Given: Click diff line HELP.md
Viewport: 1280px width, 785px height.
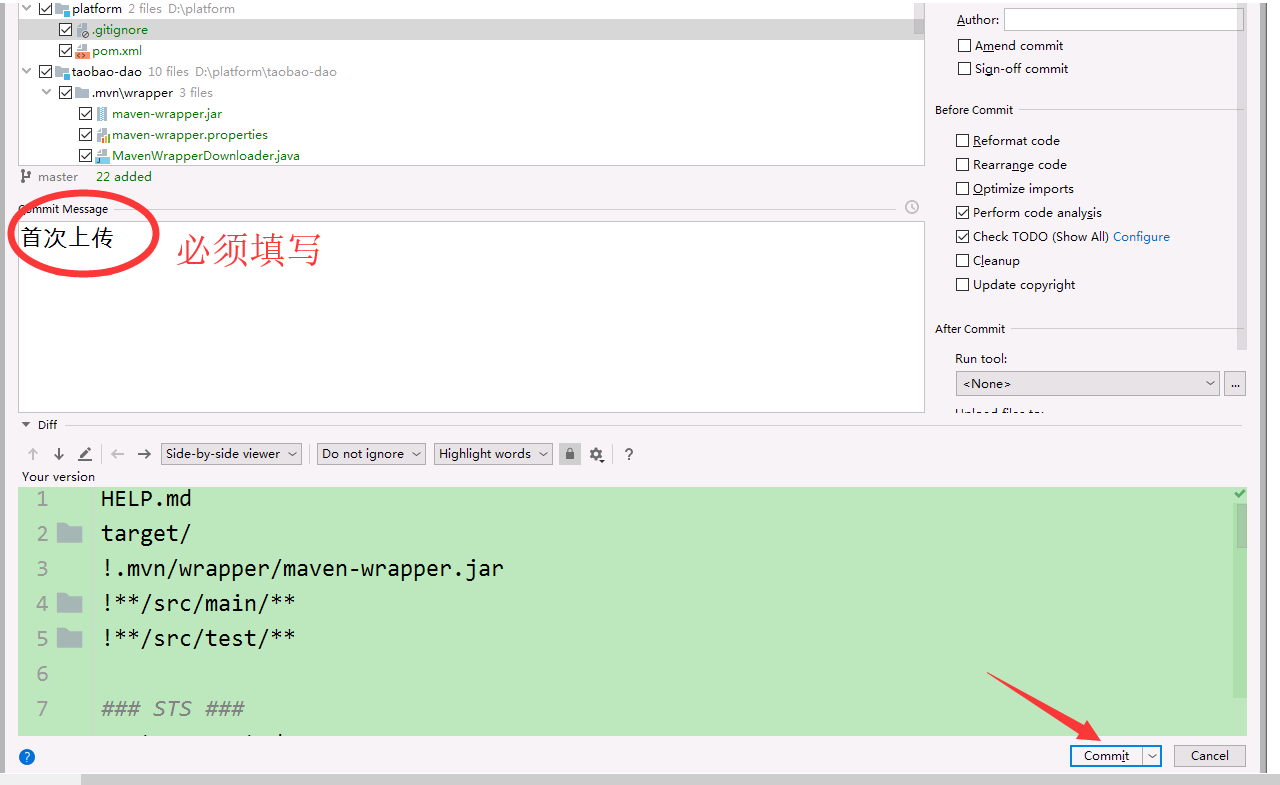Looking at the screenshot, I should (x=146, y=498).
